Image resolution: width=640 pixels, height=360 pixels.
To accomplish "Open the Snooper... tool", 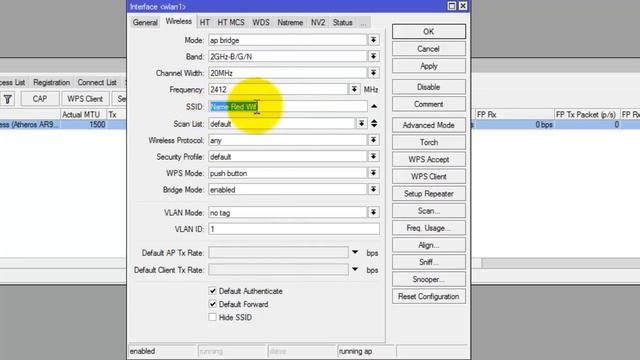I will [429, 280].
